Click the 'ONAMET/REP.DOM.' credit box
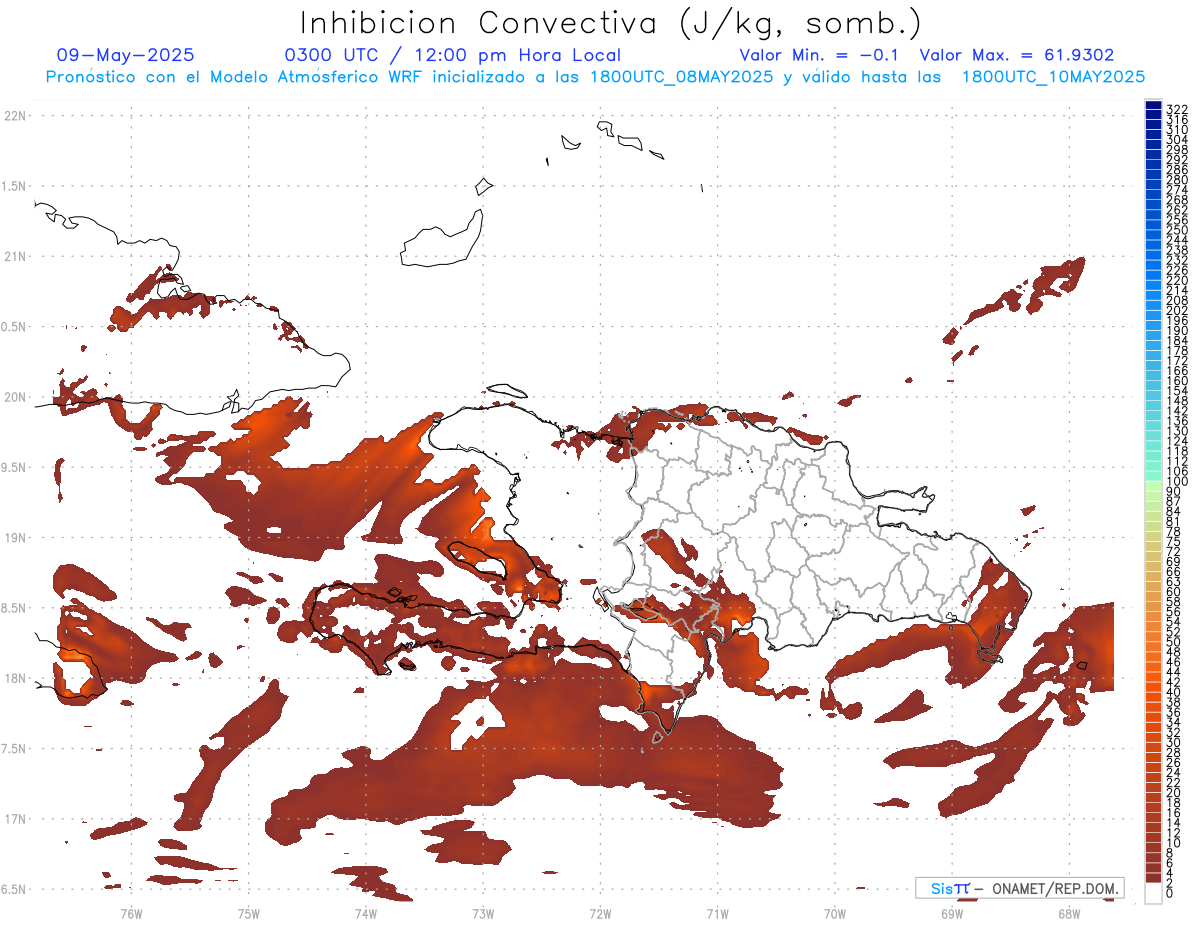The height and width of the screenshot is (927, 1200). click(x=1020, y=888)
